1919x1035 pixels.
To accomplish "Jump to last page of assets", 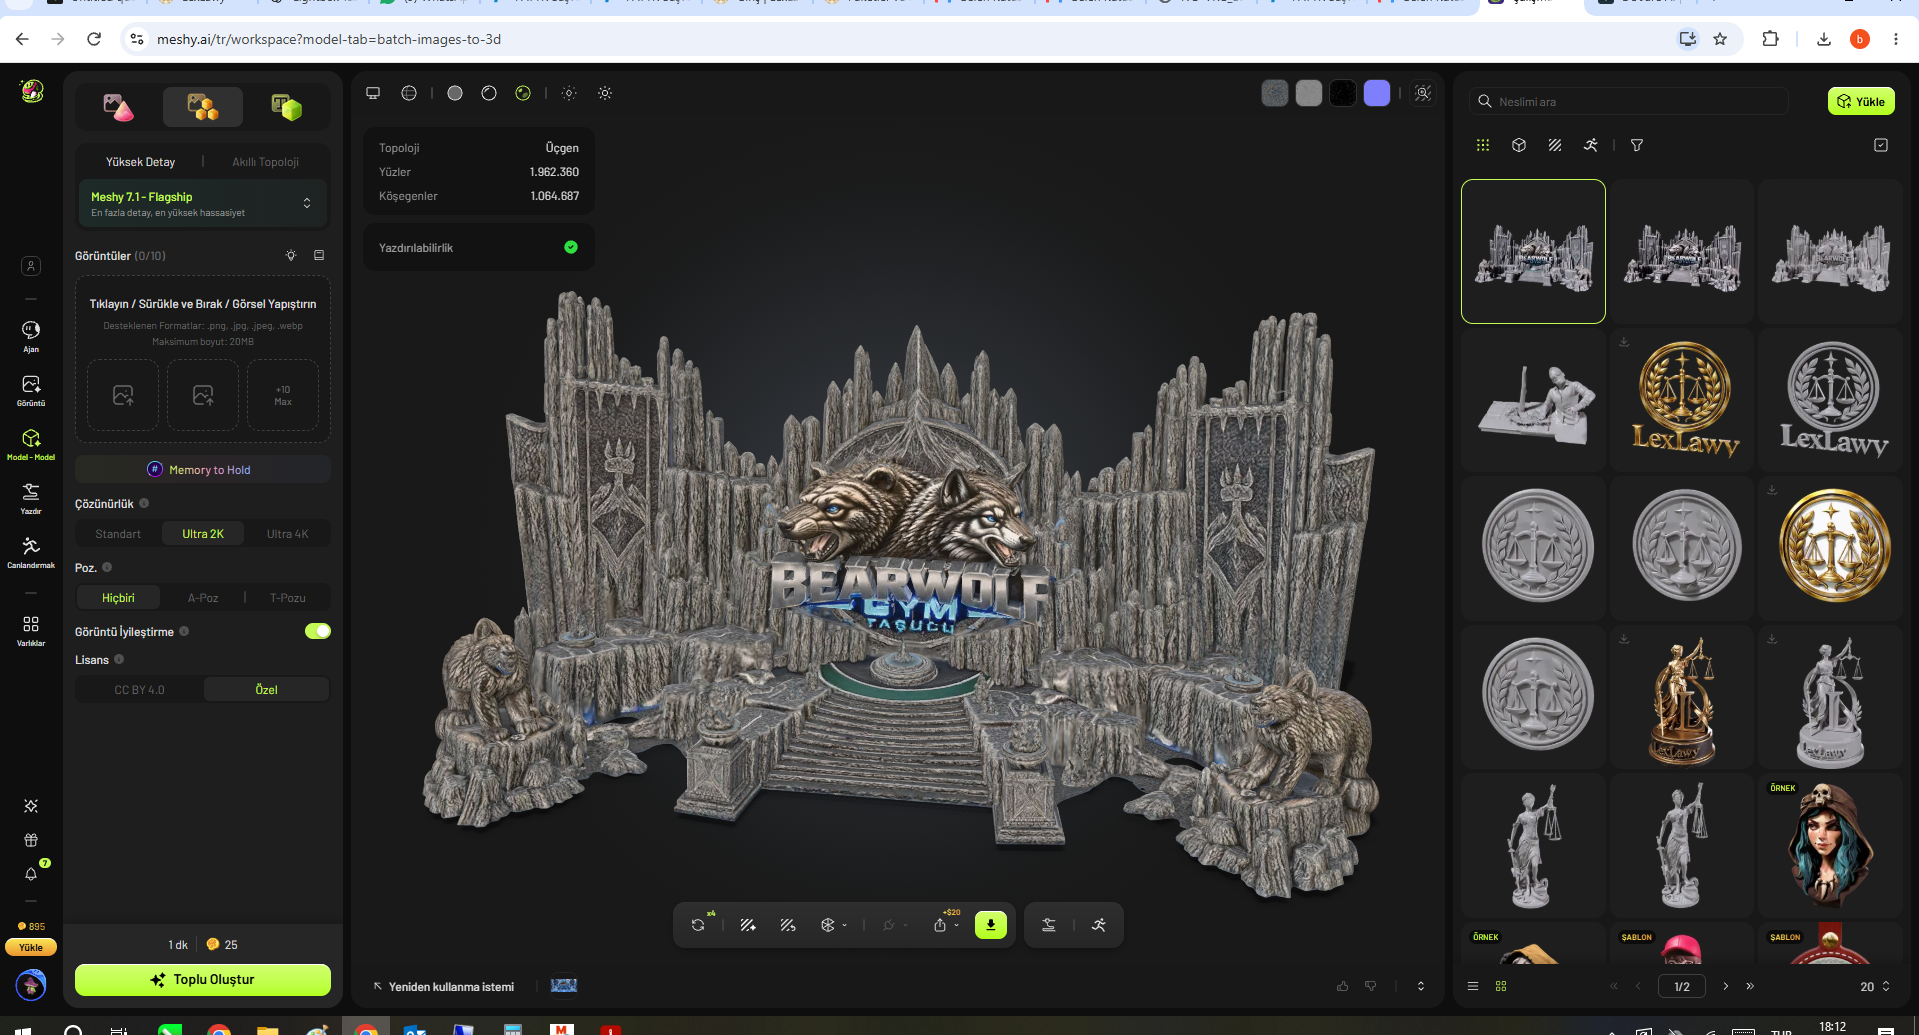I will 1750,986.
